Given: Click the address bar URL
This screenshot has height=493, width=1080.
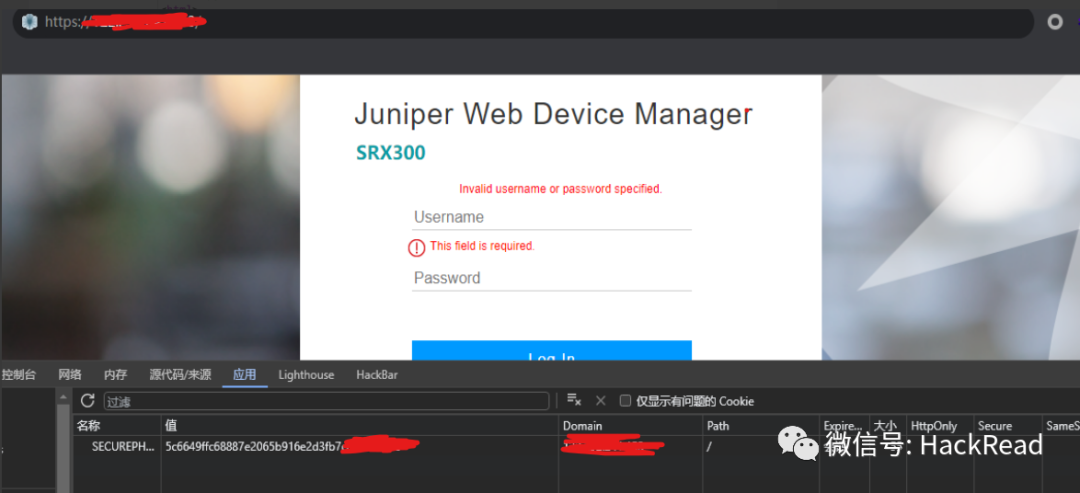Looking at the screenshot, I should pyautogui.click(x=125, y=22).
